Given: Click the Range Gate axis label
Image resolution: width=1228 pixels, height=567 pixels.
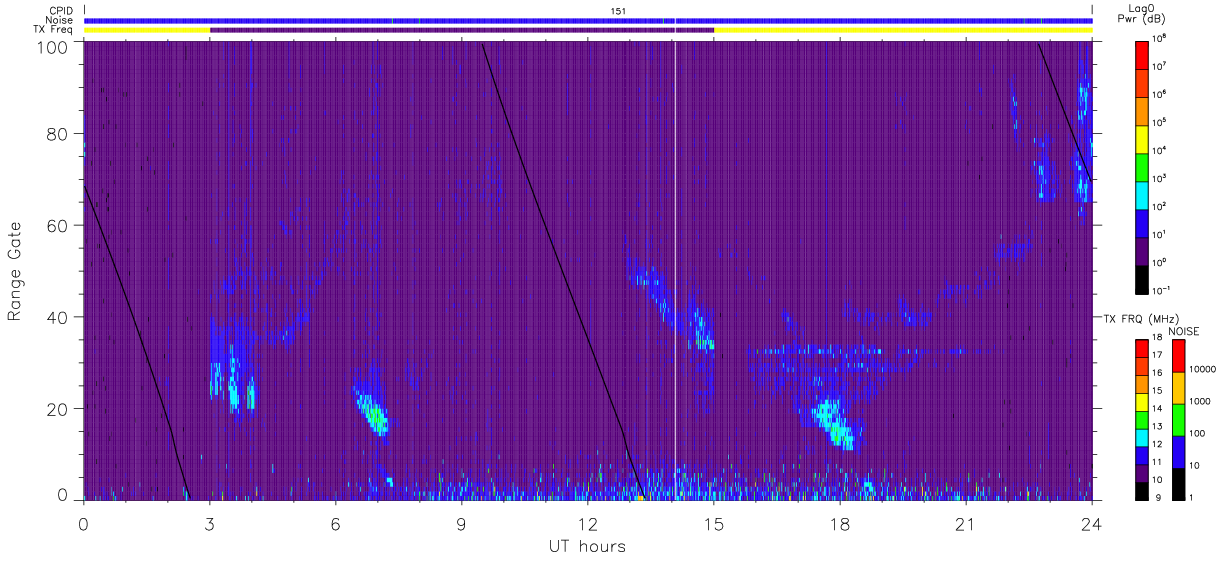Looking at the screenshot, I should tap(15, 271).
